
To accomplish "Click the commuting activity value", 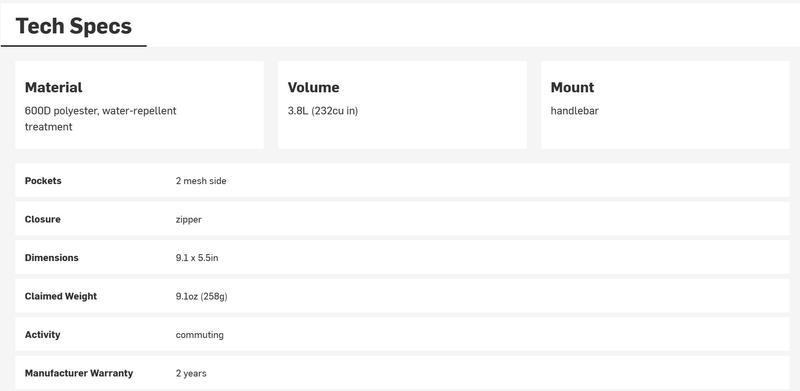I will click(x=199, y=335).
